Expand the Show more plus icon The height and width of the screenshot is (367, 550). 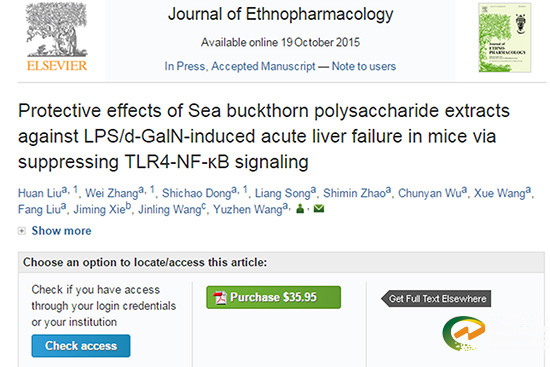tap(22, 231)
